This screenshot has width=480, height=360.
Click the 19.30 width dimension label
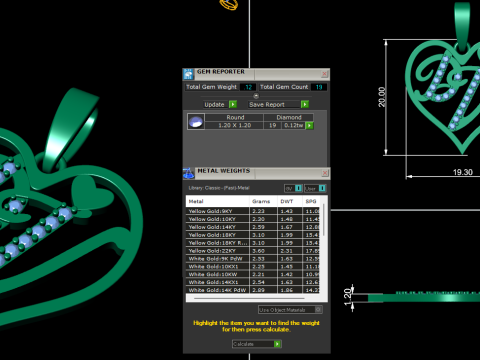(x=463, y=172)
